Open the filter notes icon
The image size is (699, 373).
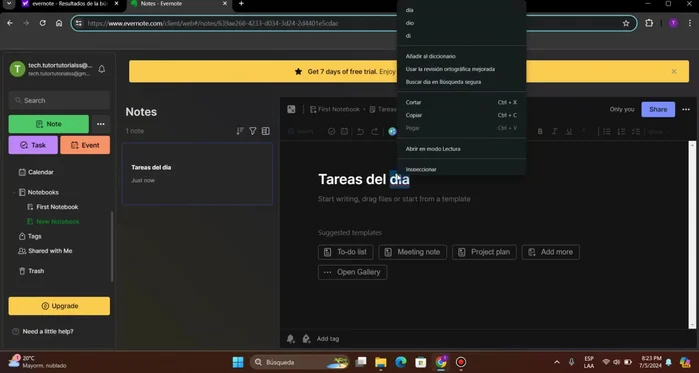[x=253, y=131]
